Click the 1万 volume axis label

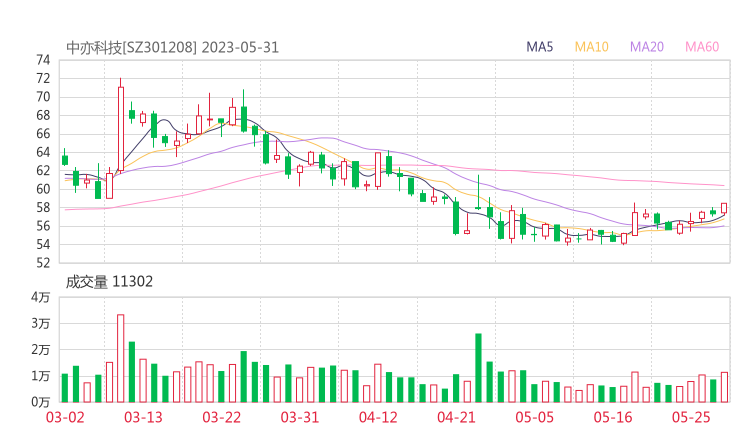pyautogui.click(x=41, y=376)
